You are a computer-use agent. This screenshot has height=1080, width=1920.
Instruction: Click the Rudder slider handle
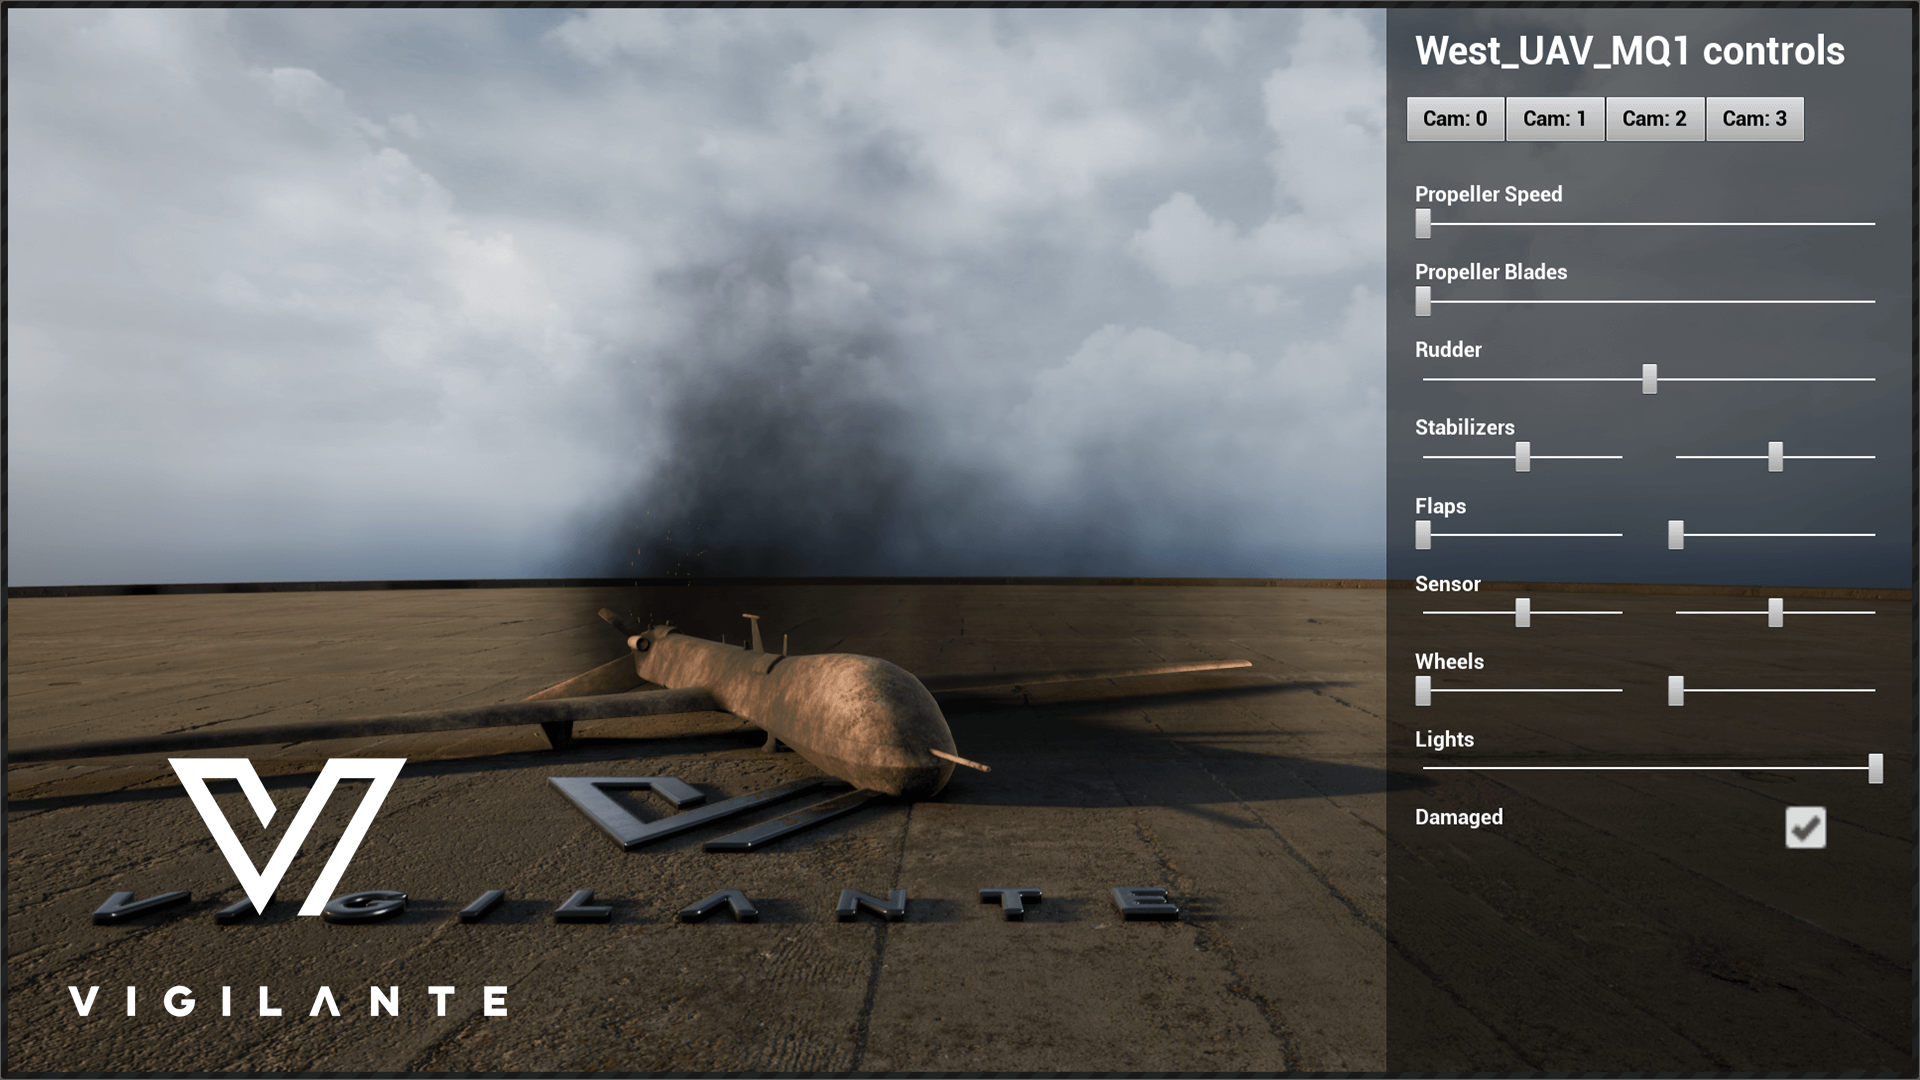(1649, 379)
